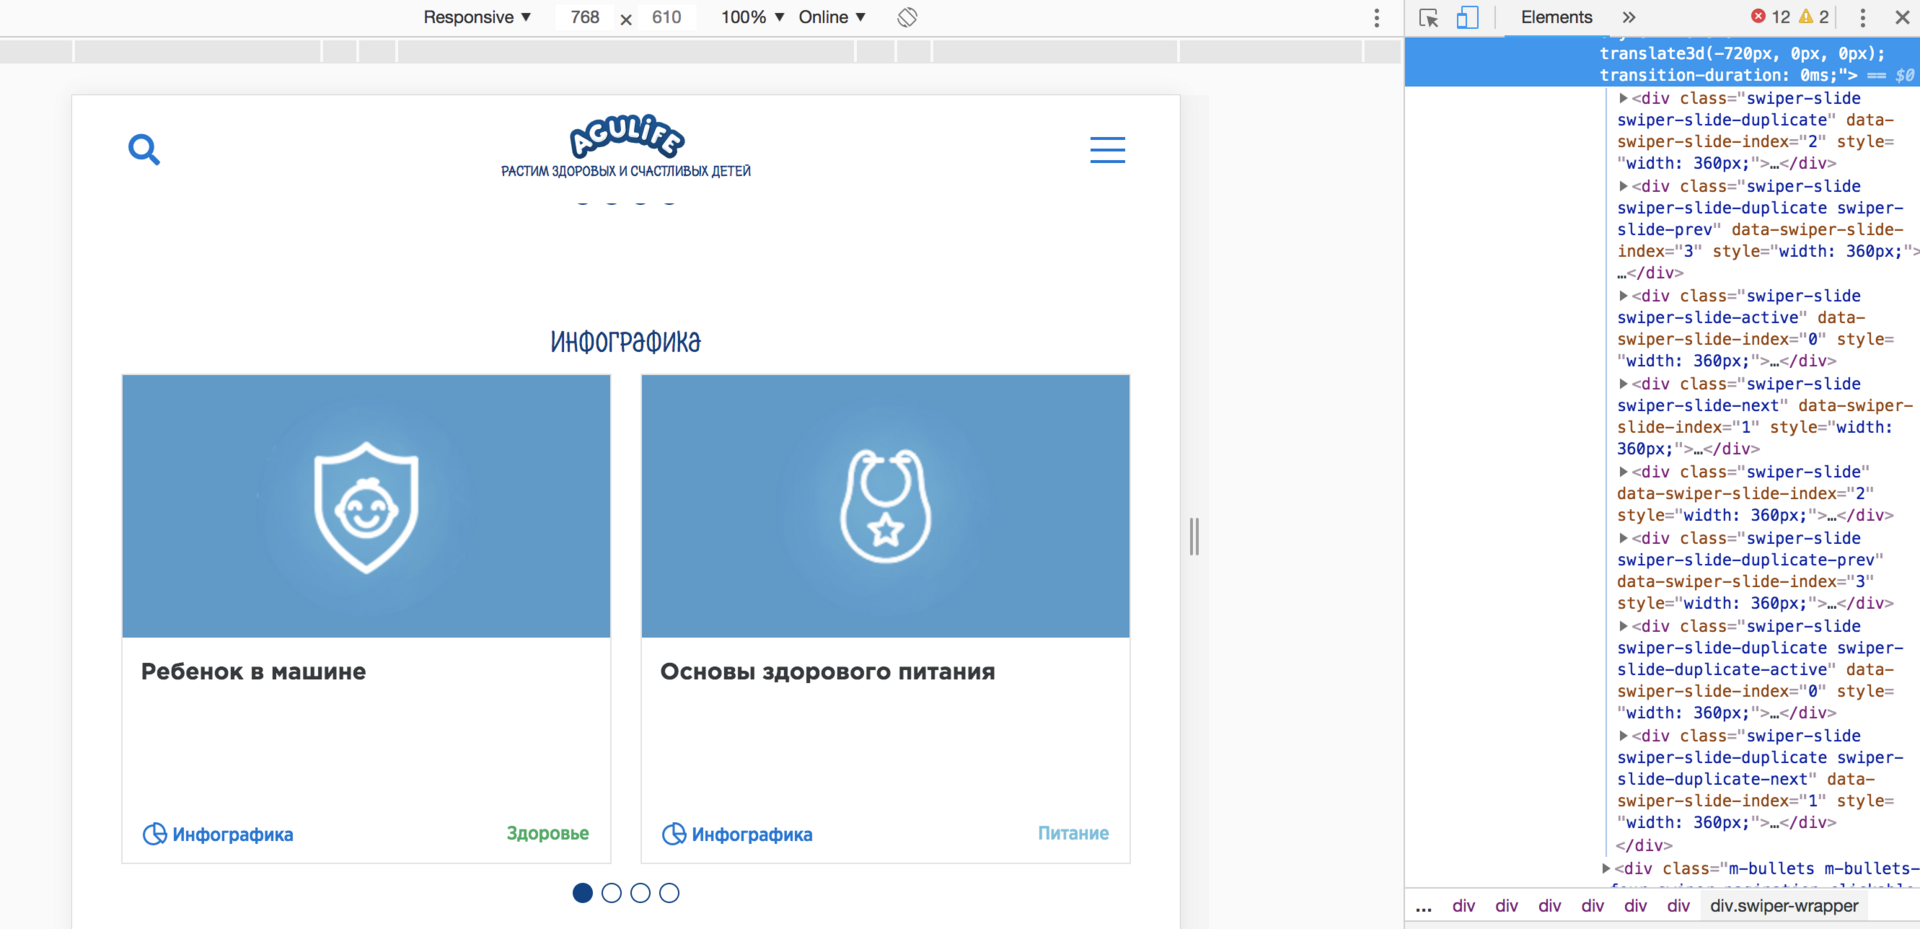Viewport: 1920px width, 929px height.
Task: Click the viewport height field 610
Action: coord(666,17)
